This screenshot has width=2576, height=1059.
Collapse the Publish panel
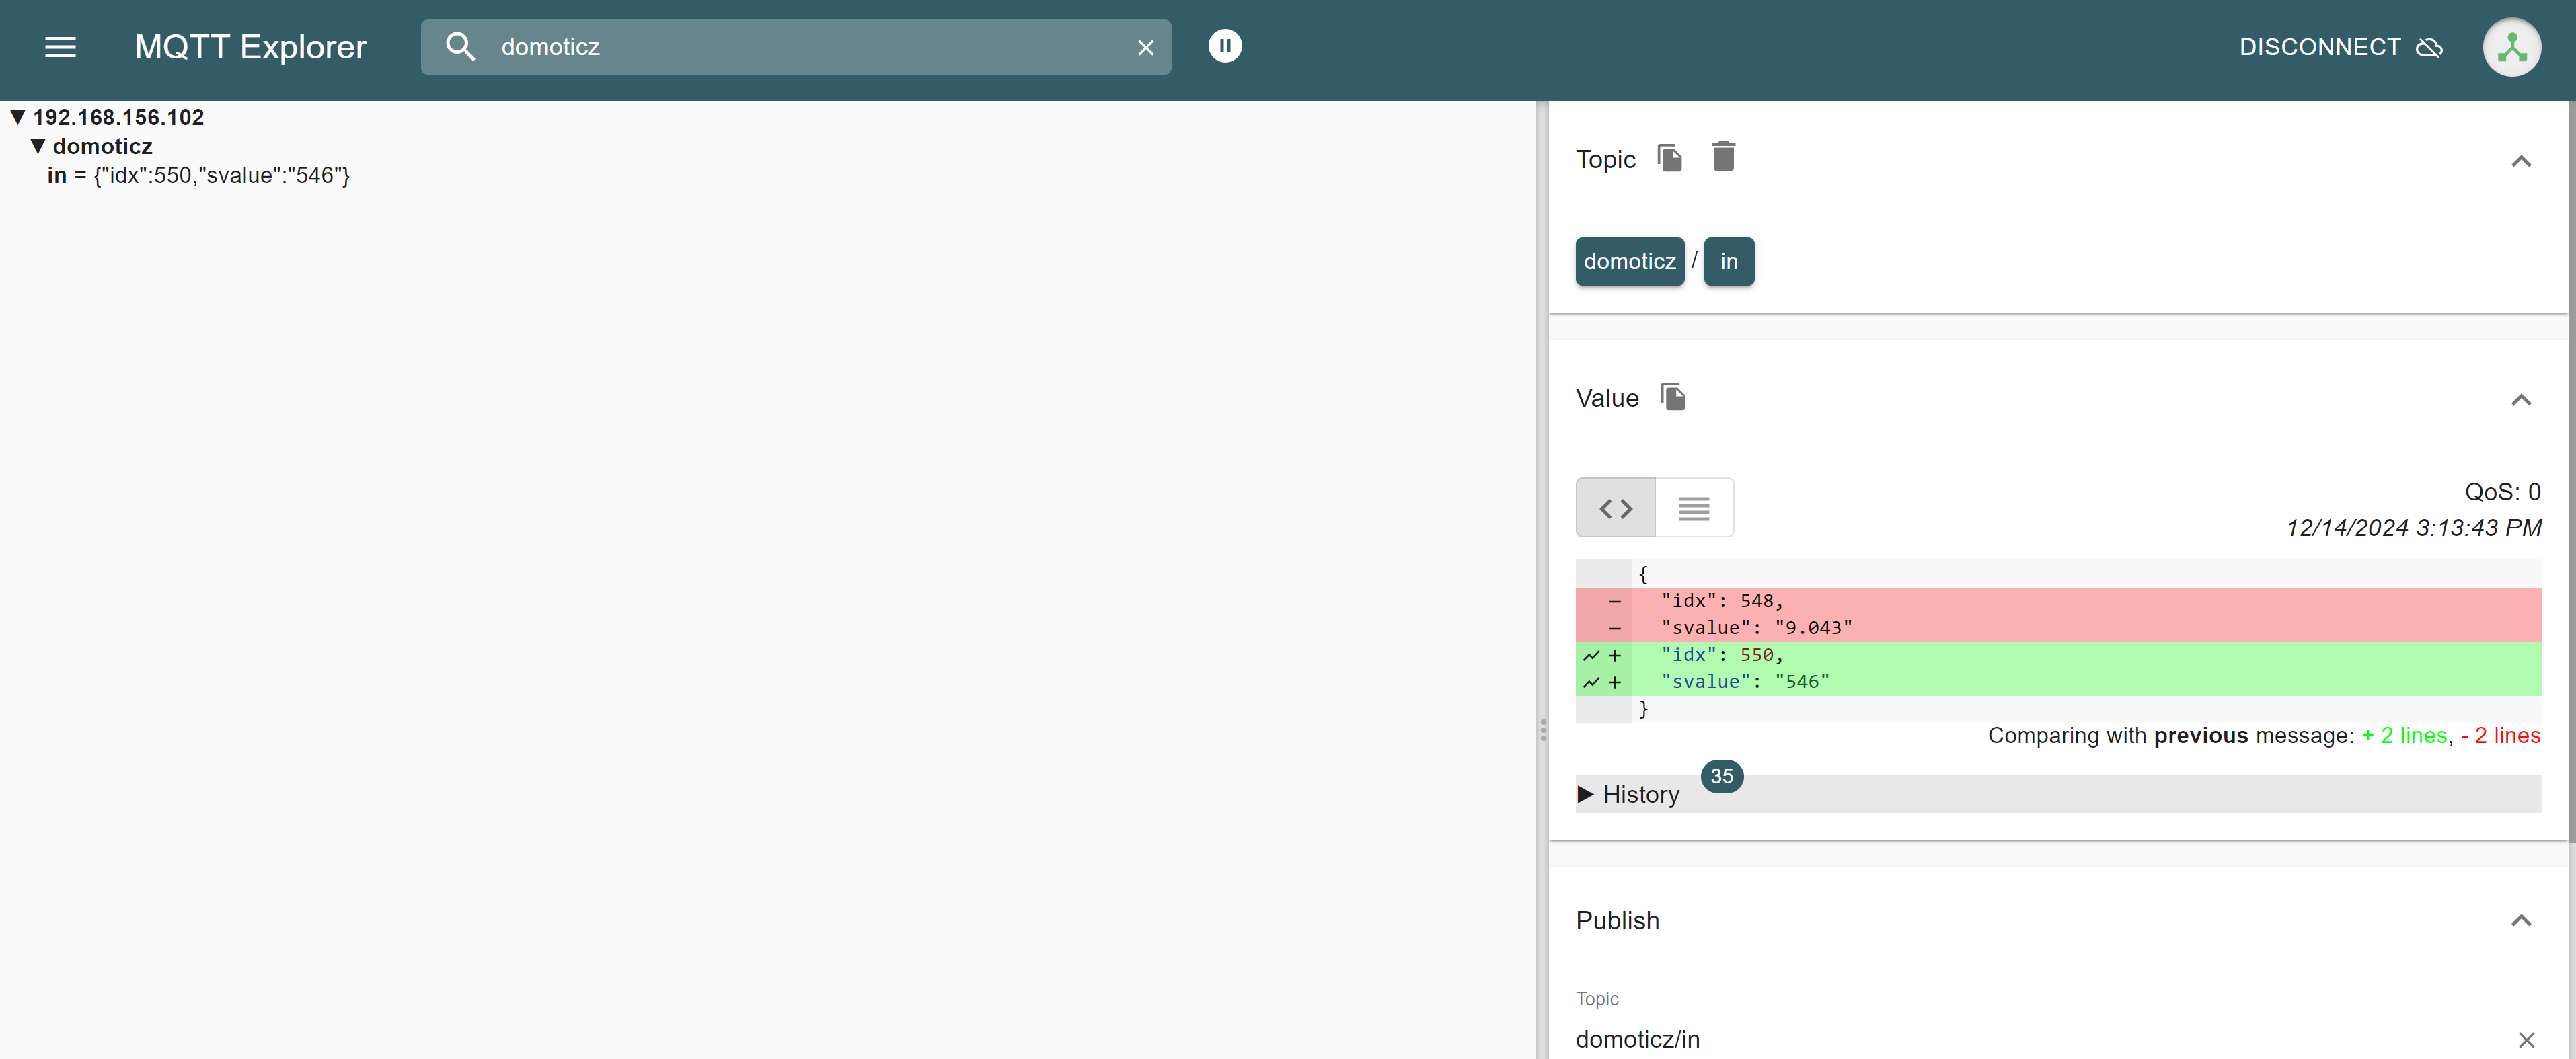coord(2520,921)
